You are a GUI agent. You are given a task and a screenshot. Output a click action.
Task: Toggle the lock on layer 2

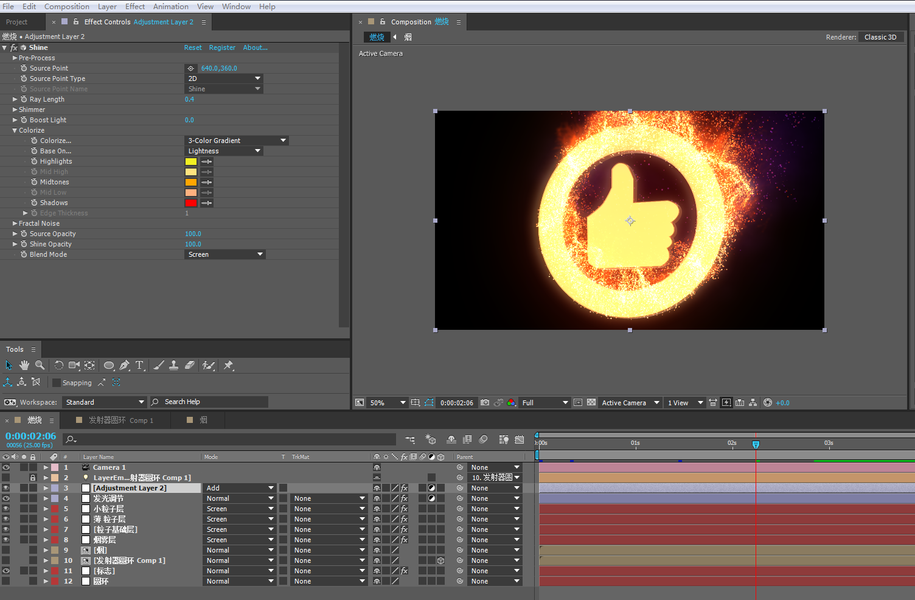[x=33, y=477]
